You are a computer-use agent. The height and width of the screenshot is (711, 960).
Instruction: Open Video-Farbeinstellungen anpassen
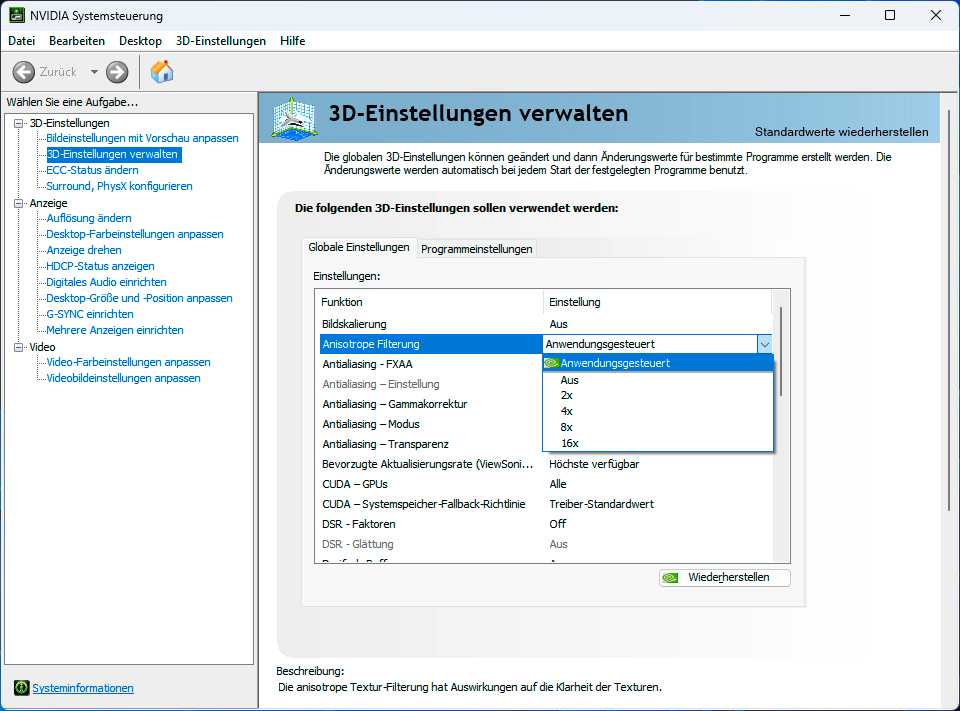pos(129,362)
